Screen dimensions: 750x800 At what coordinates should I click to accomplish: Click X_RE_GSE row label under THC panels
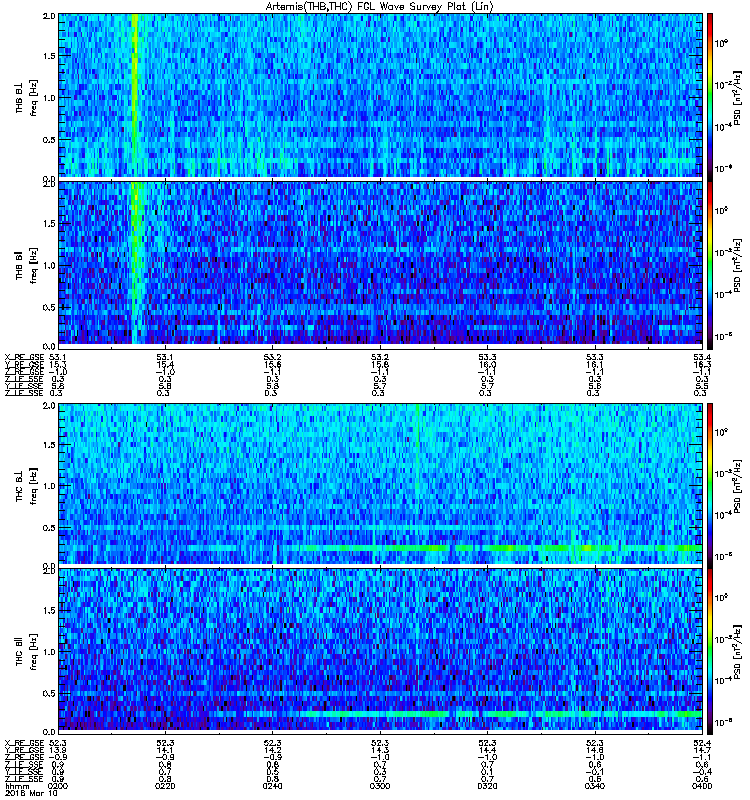coord(24,743)
